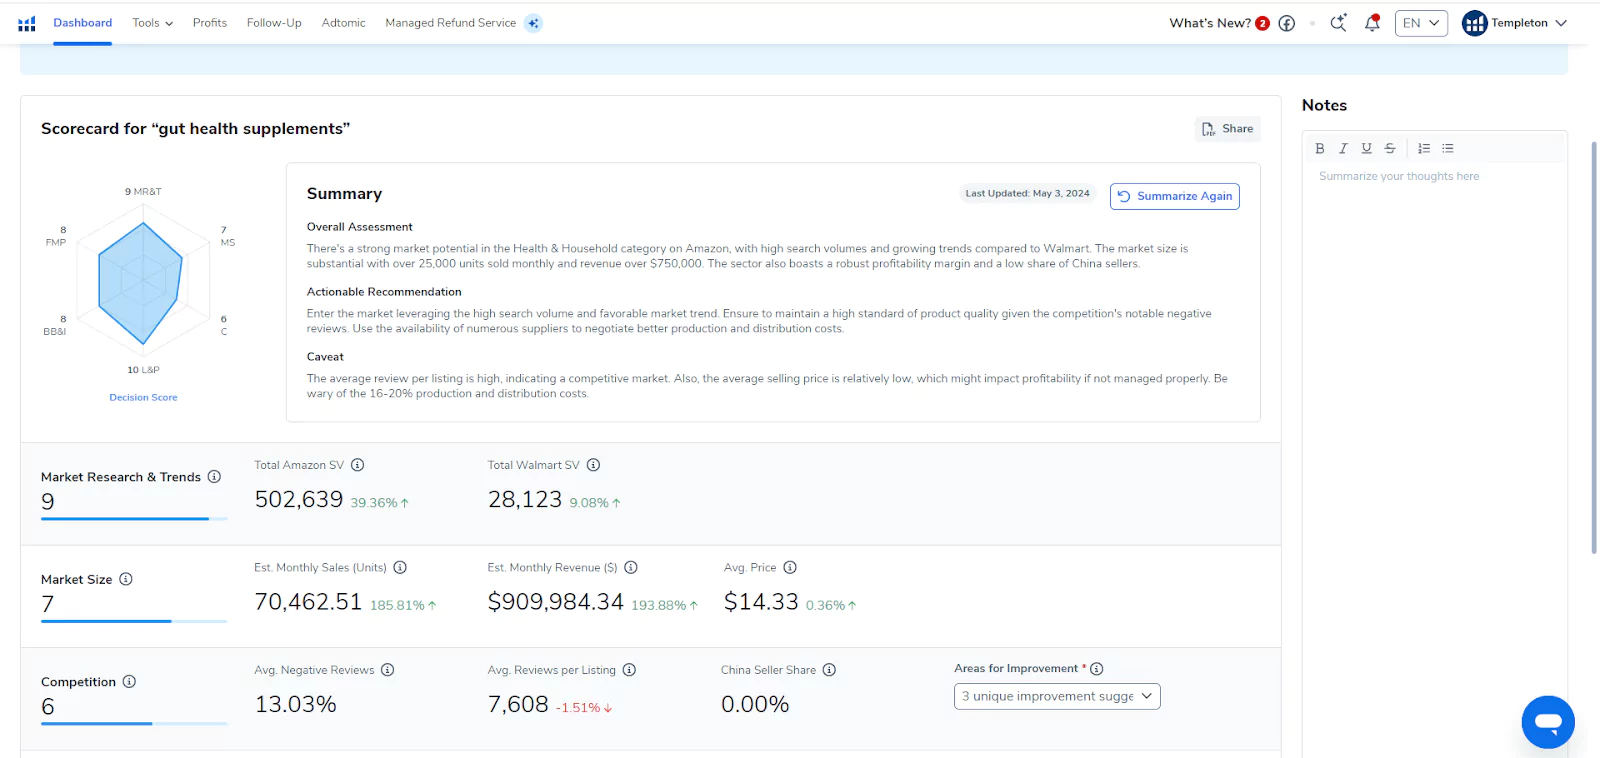Expand the Templeton account menu

point(1514,23)
